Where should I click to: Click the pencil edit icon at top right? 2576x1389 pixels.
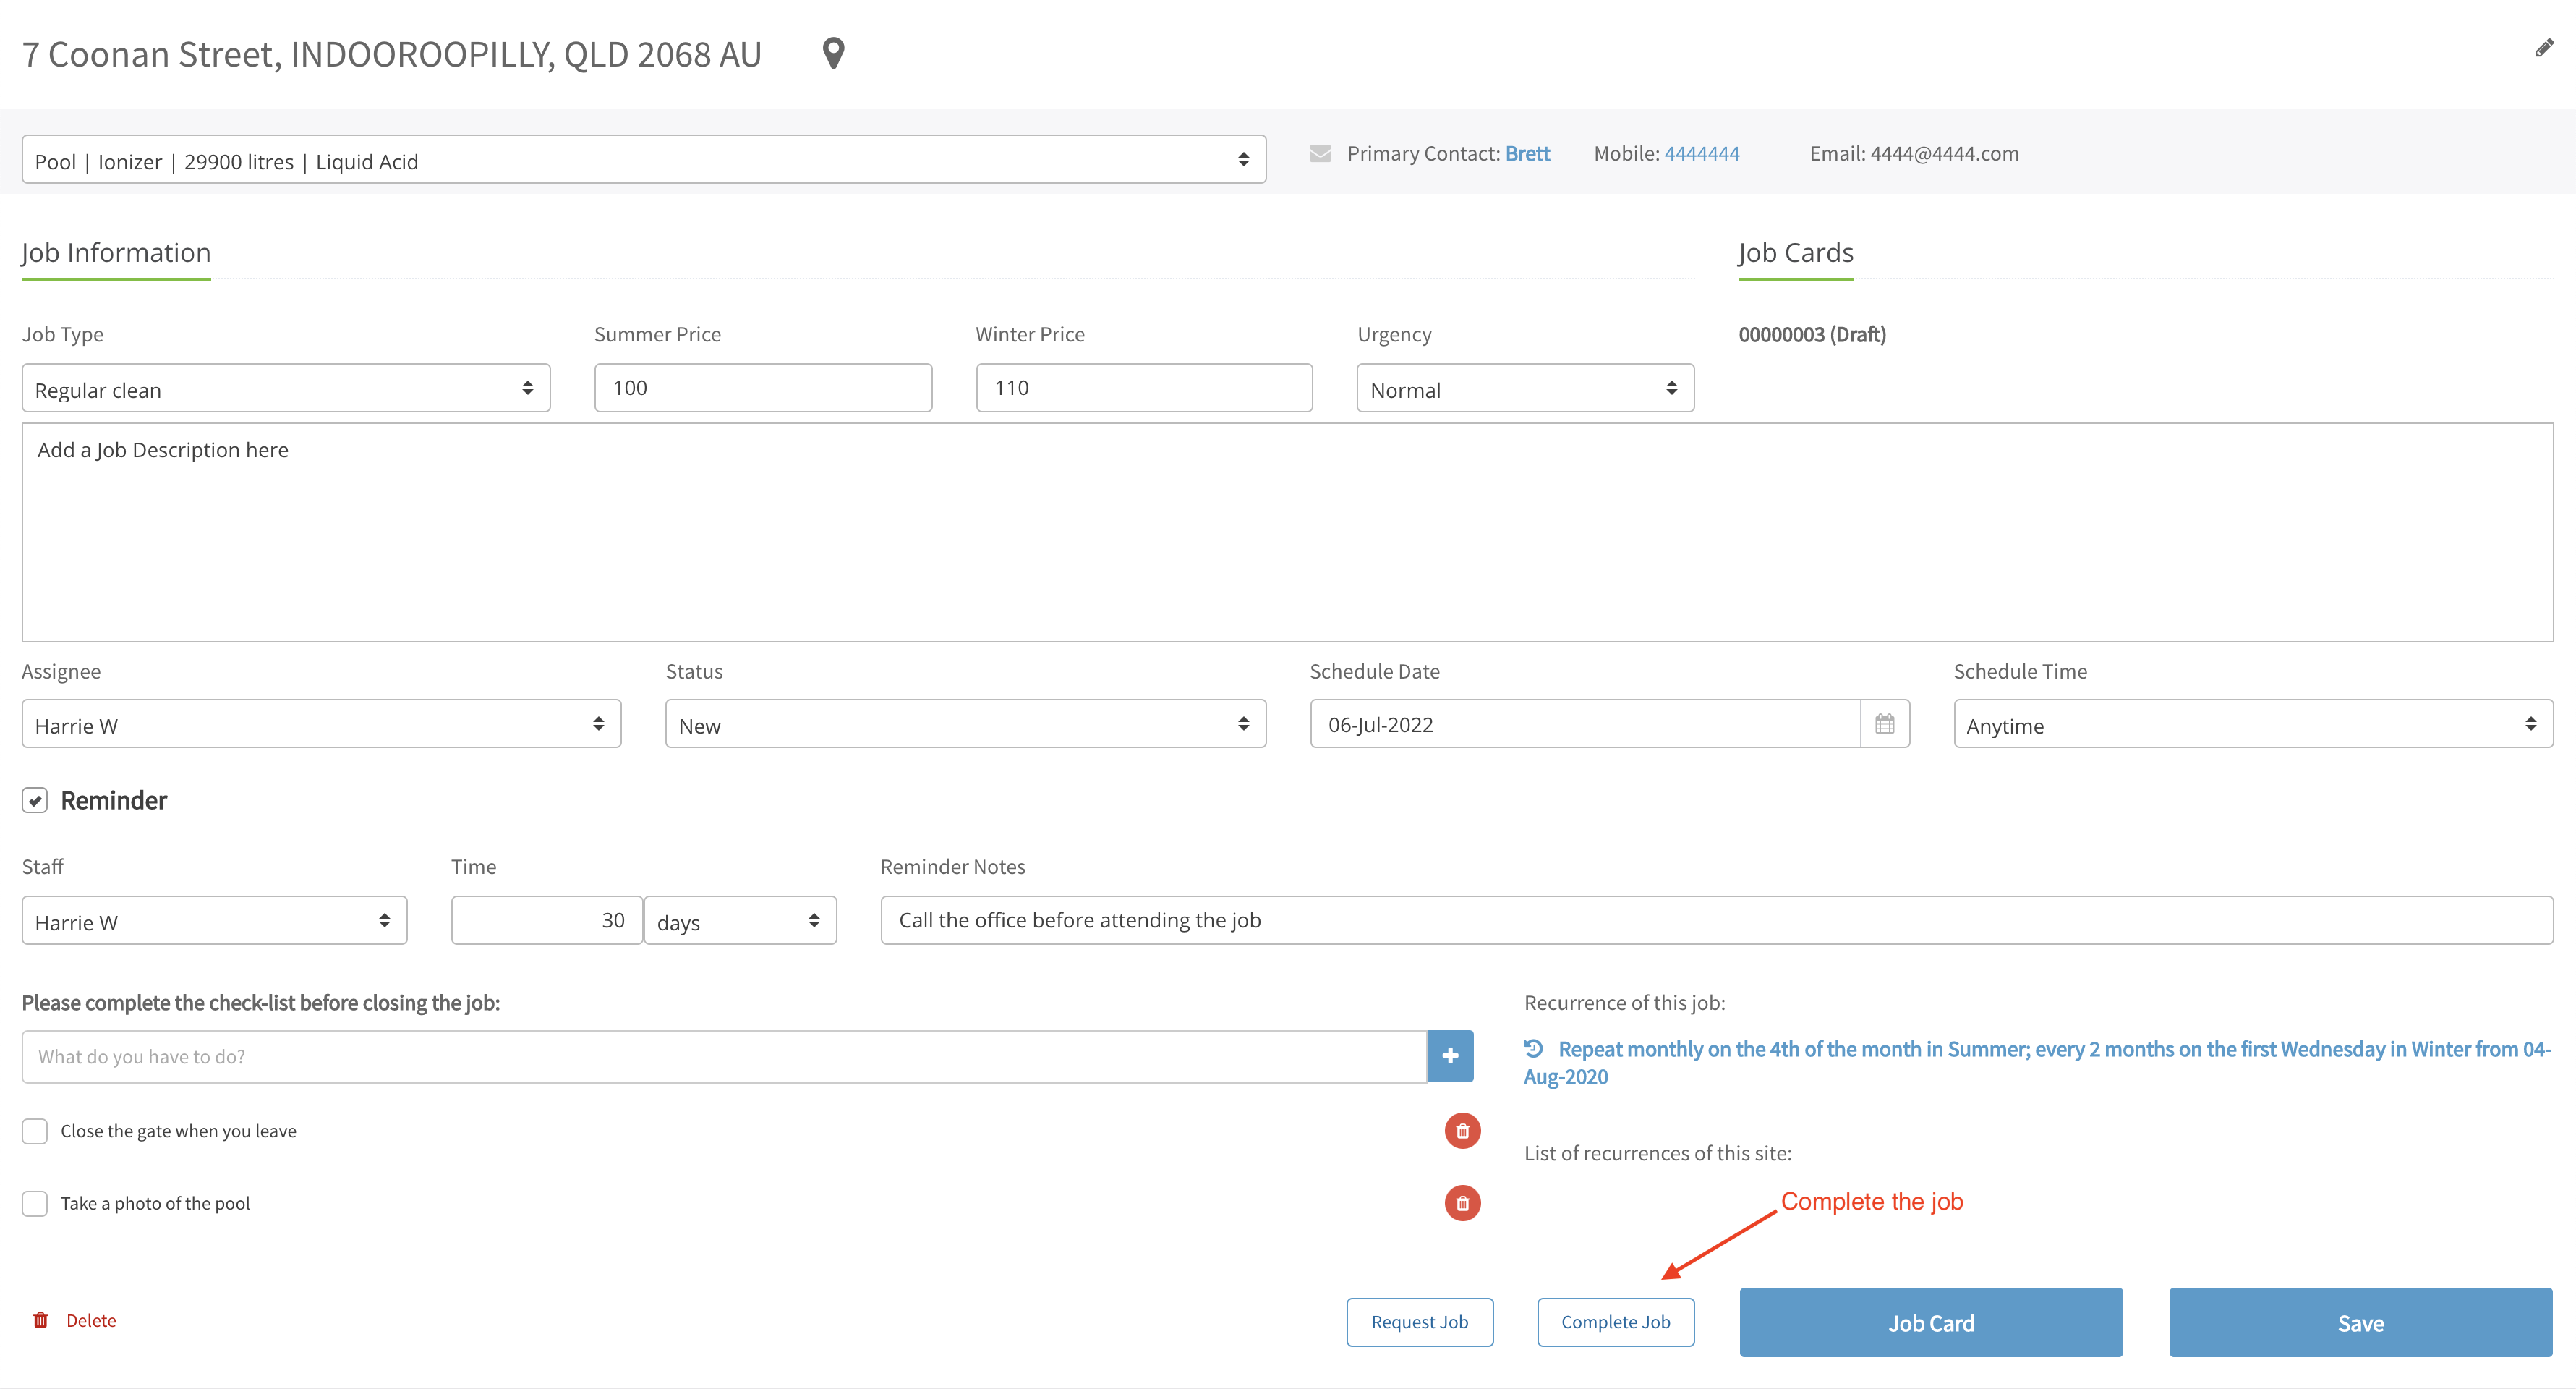click(x=2544, y=48)
